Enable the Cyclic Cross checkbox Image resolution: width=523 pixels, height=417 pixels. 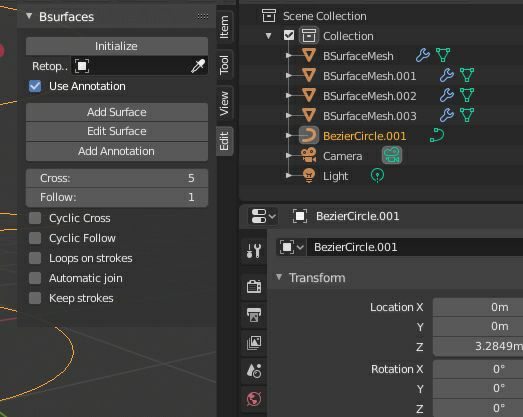point(35,218)
